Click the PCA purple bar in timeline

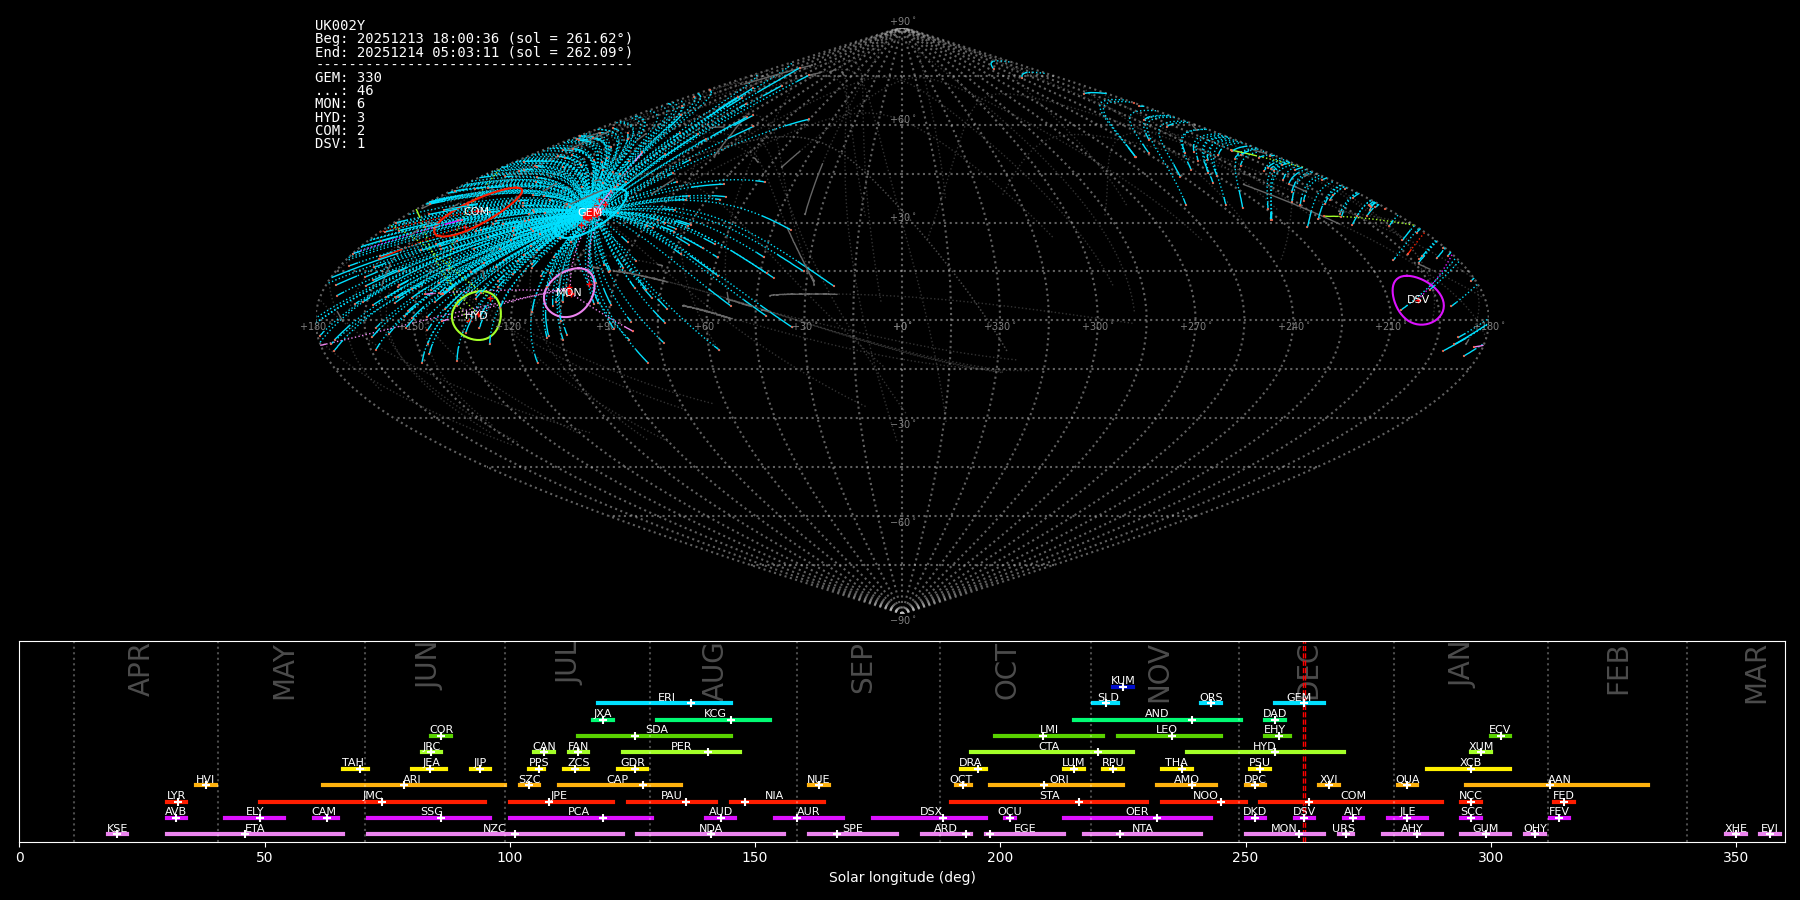pos(580,818)
